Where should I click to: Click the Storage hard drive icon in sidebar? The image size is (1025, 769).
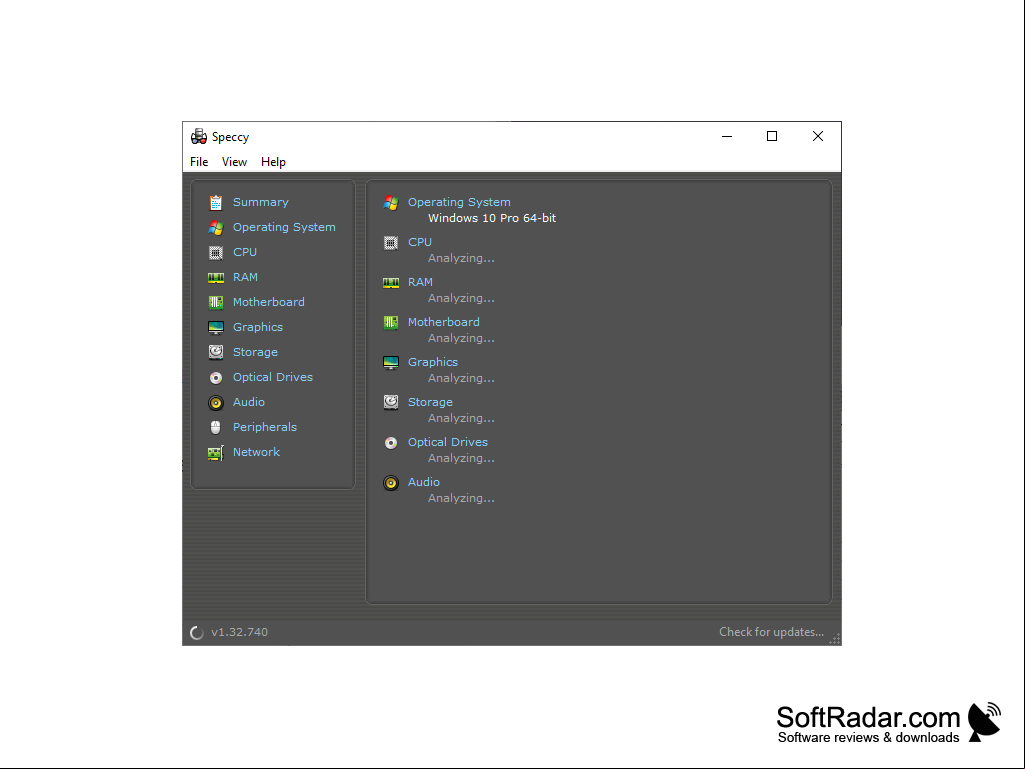[216, 352]
